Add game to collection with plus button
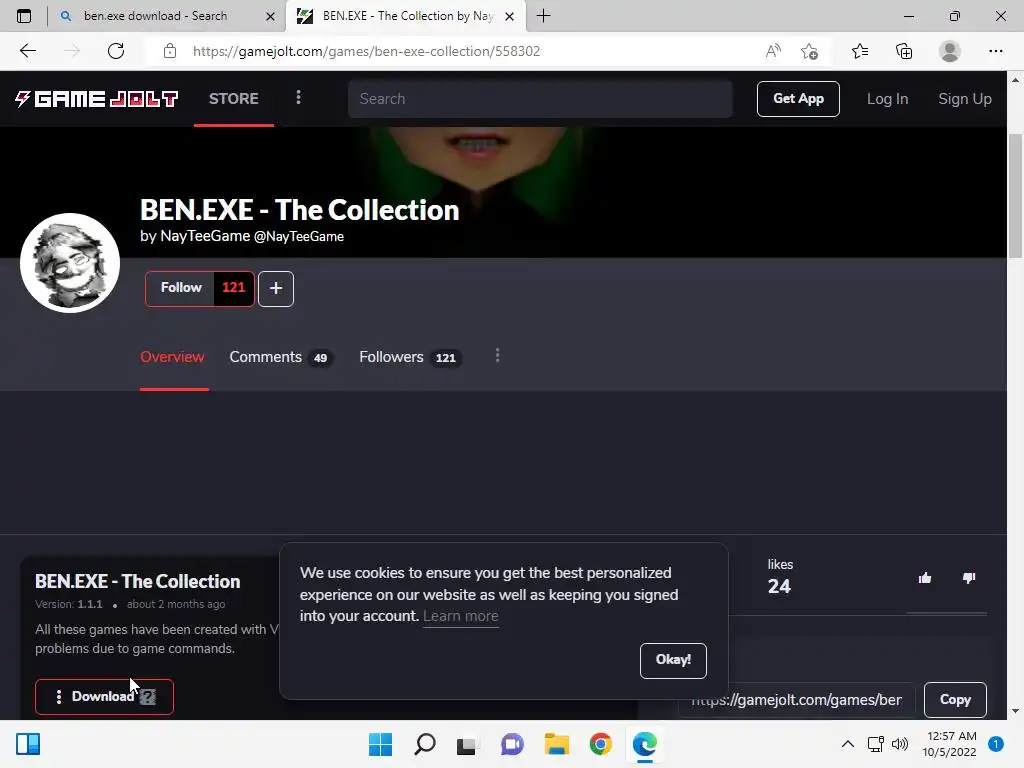 tap(276, 289)
